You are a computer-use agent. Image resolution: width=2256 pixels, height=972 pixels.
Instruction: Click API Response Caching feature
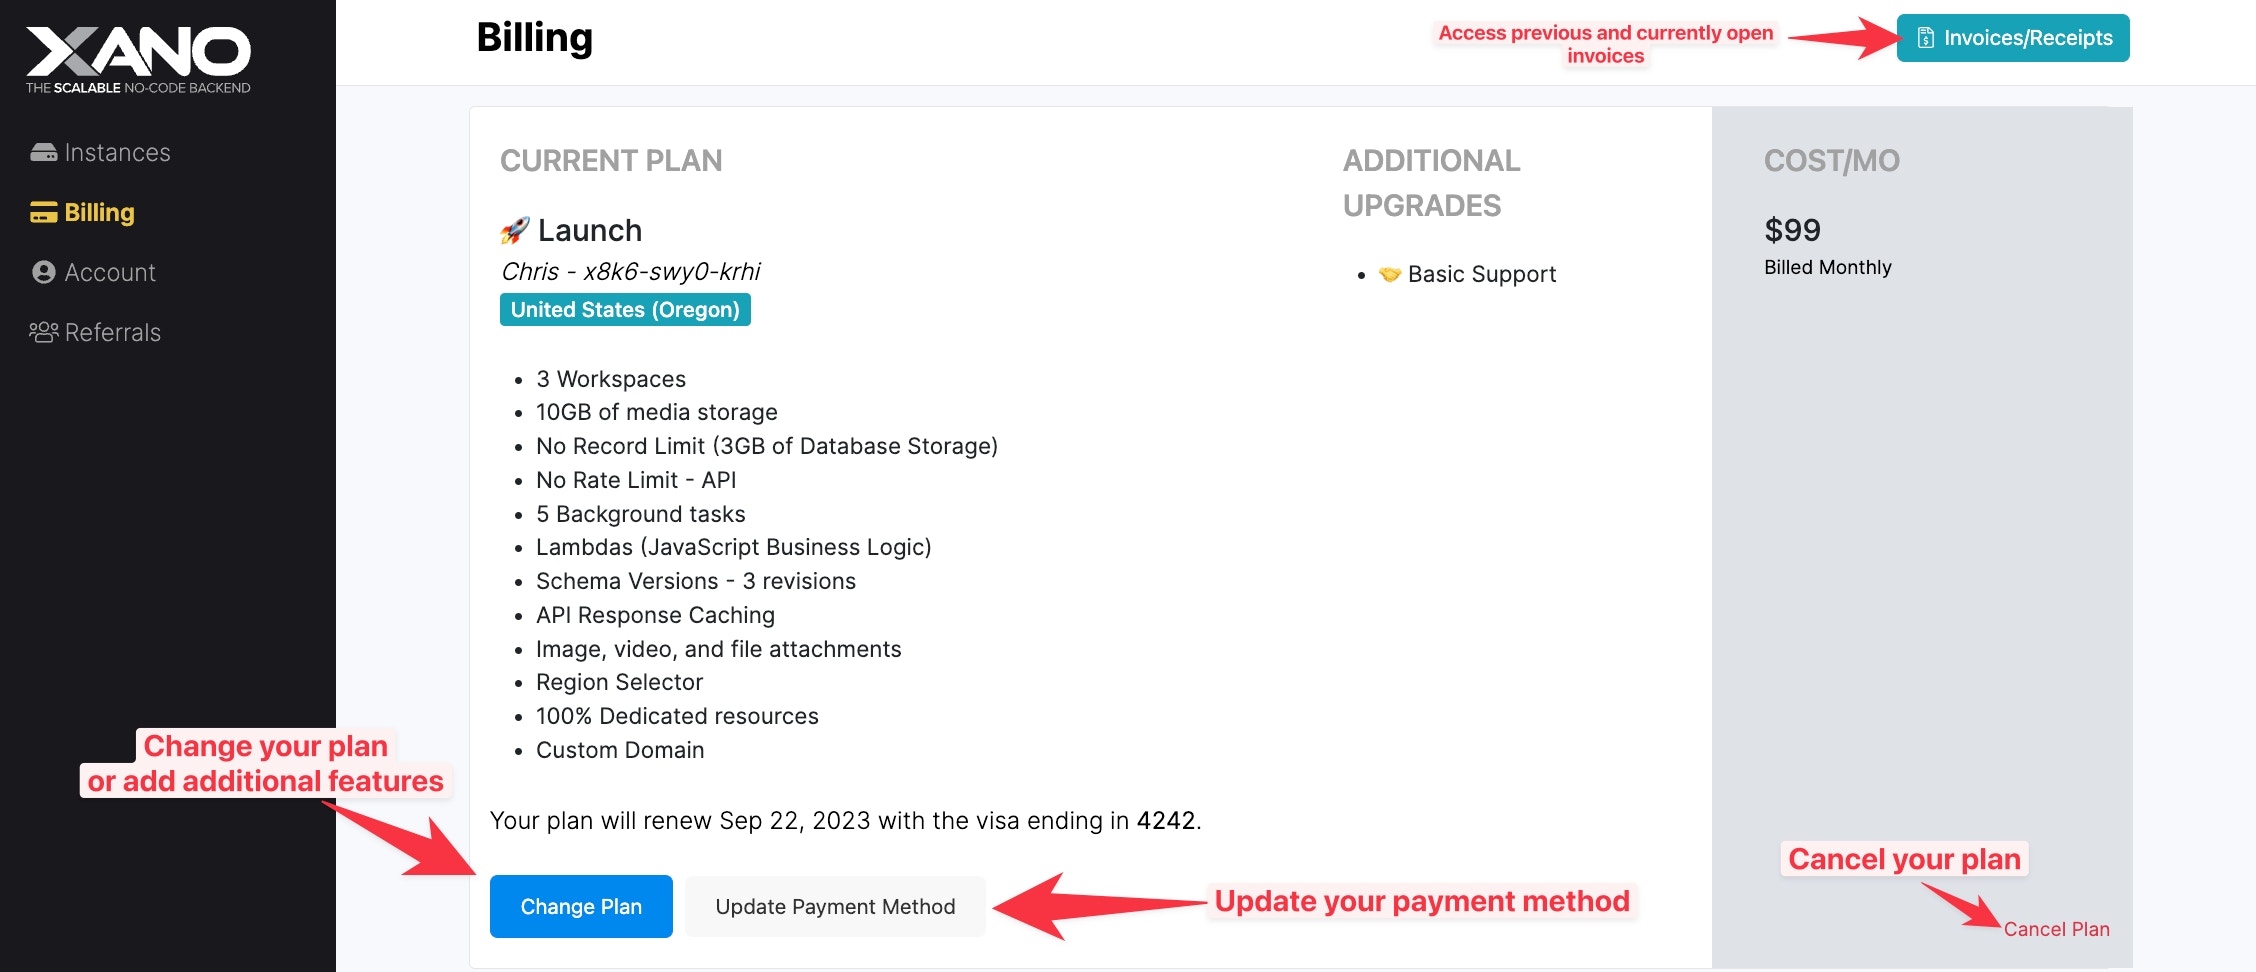[x=655, y=615]
